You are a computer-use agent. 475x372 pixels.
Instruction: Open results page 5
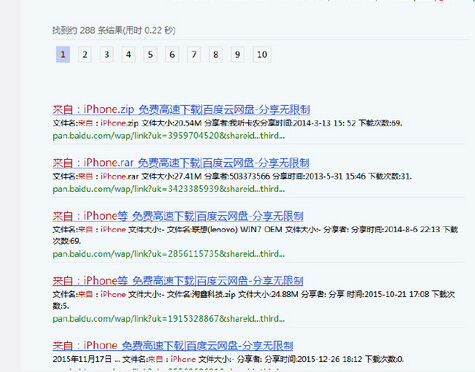click(150, 54)
